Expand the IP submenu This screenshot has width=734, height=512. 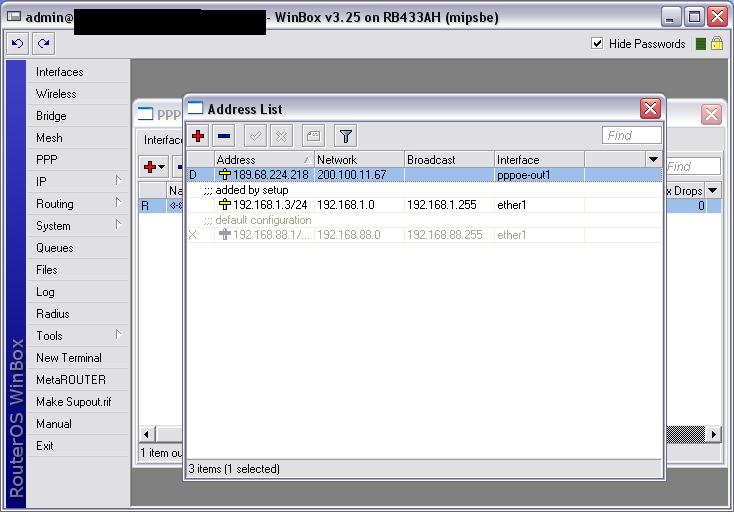coord(77,181)
